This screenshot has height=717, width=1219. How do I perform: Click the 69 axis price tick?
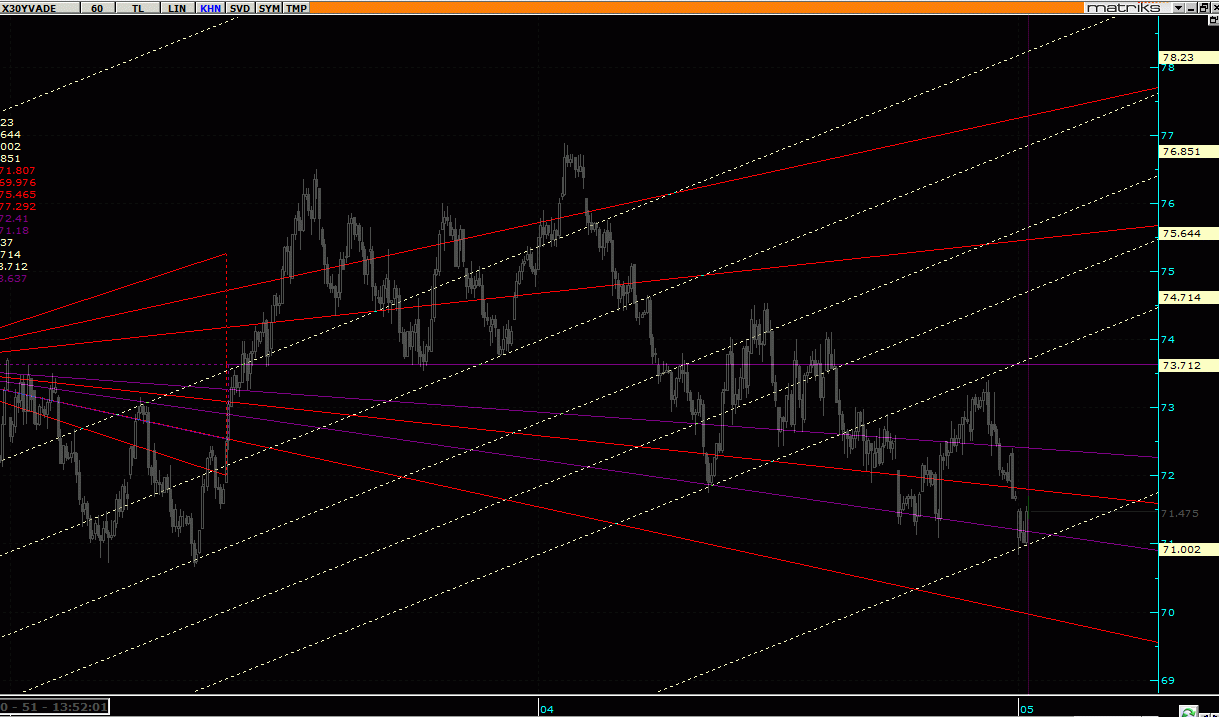[1167, 681]
